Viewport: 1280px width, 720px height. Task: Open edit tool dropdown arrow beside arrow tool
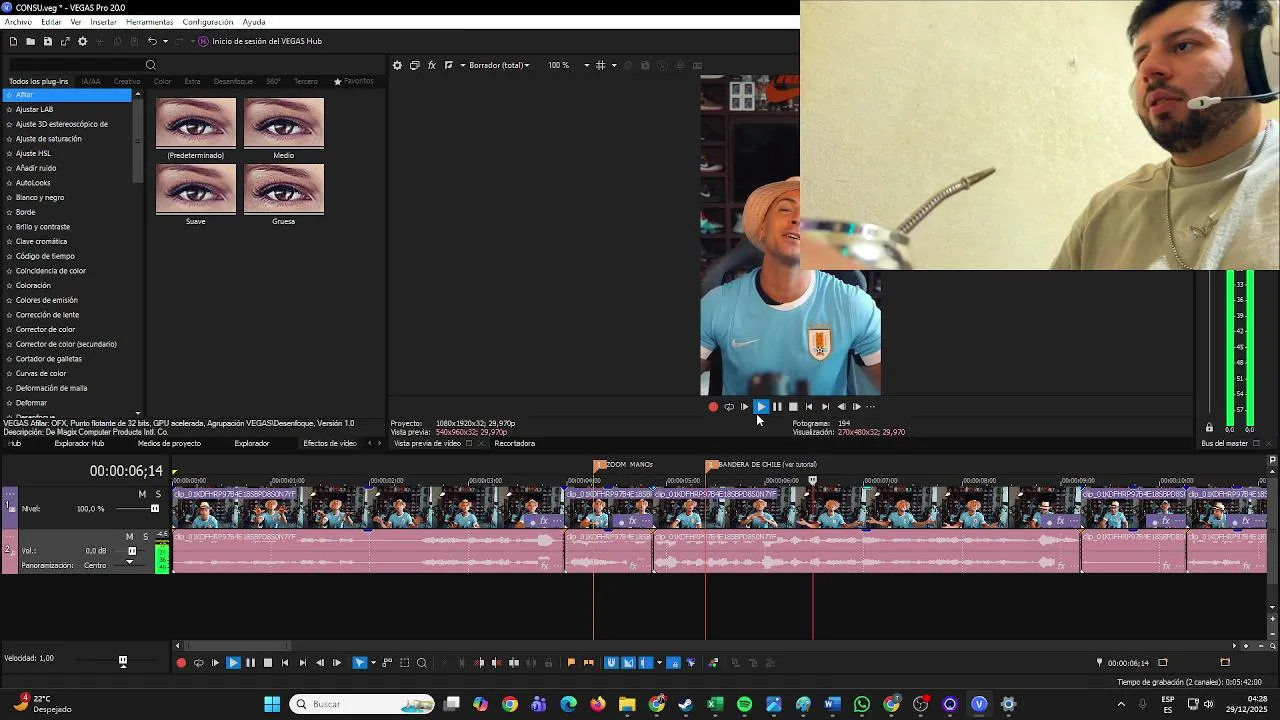coord(373,663)
